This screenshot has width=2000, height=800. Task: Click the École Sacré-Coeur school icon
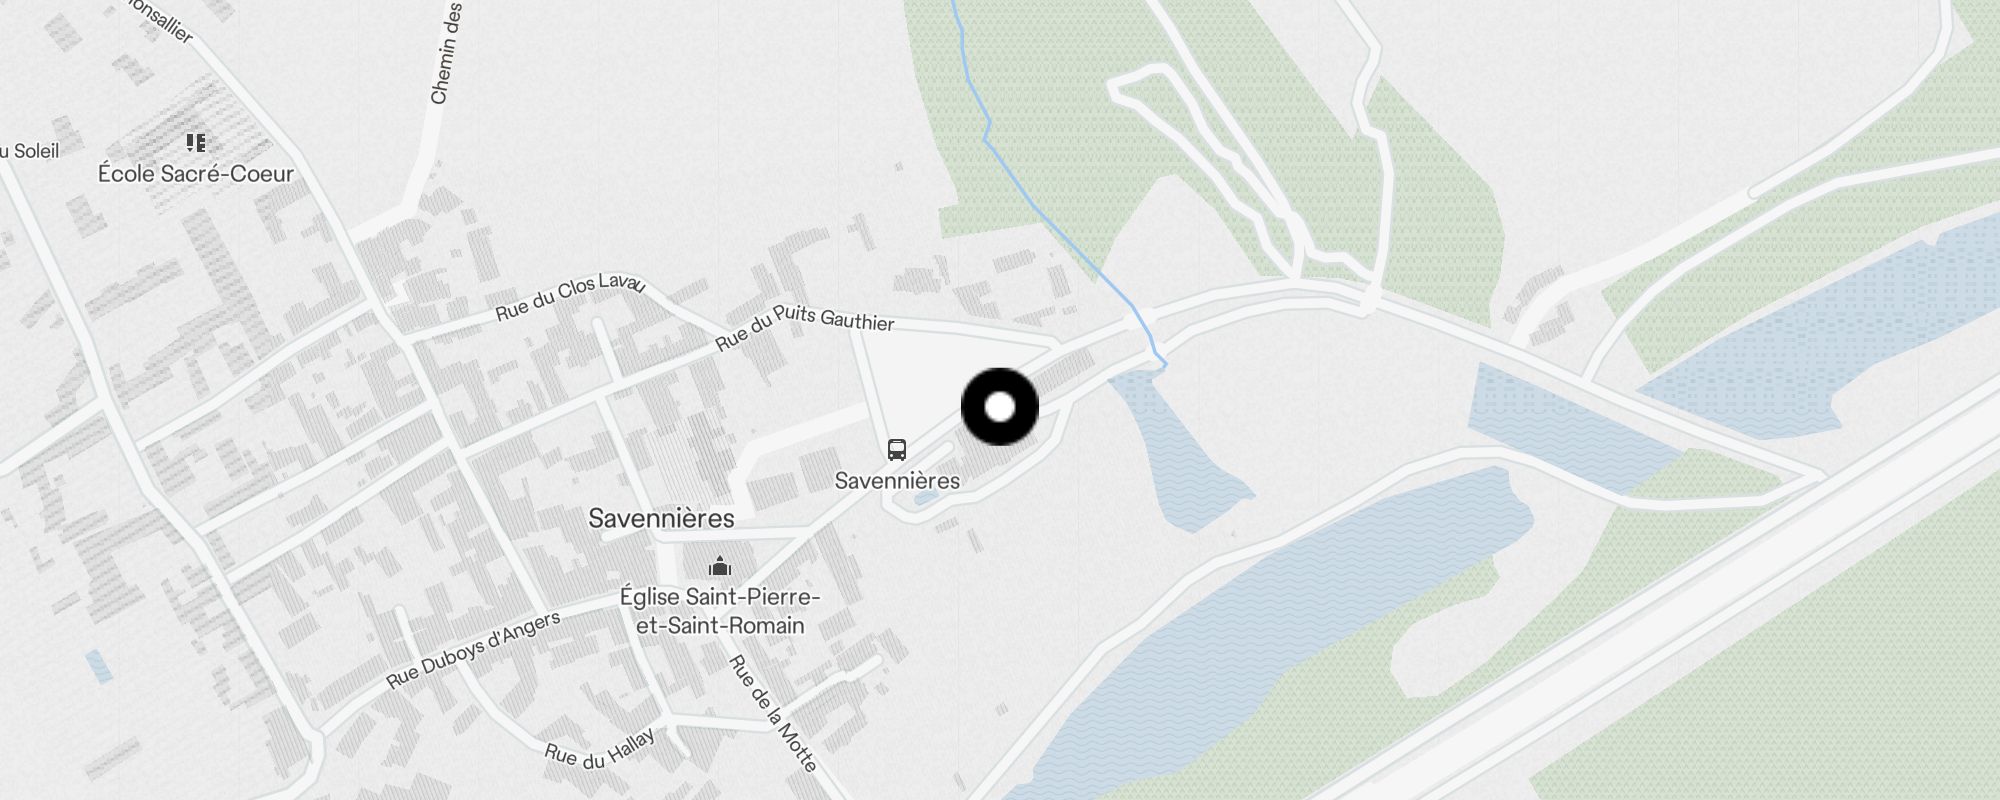196,143
